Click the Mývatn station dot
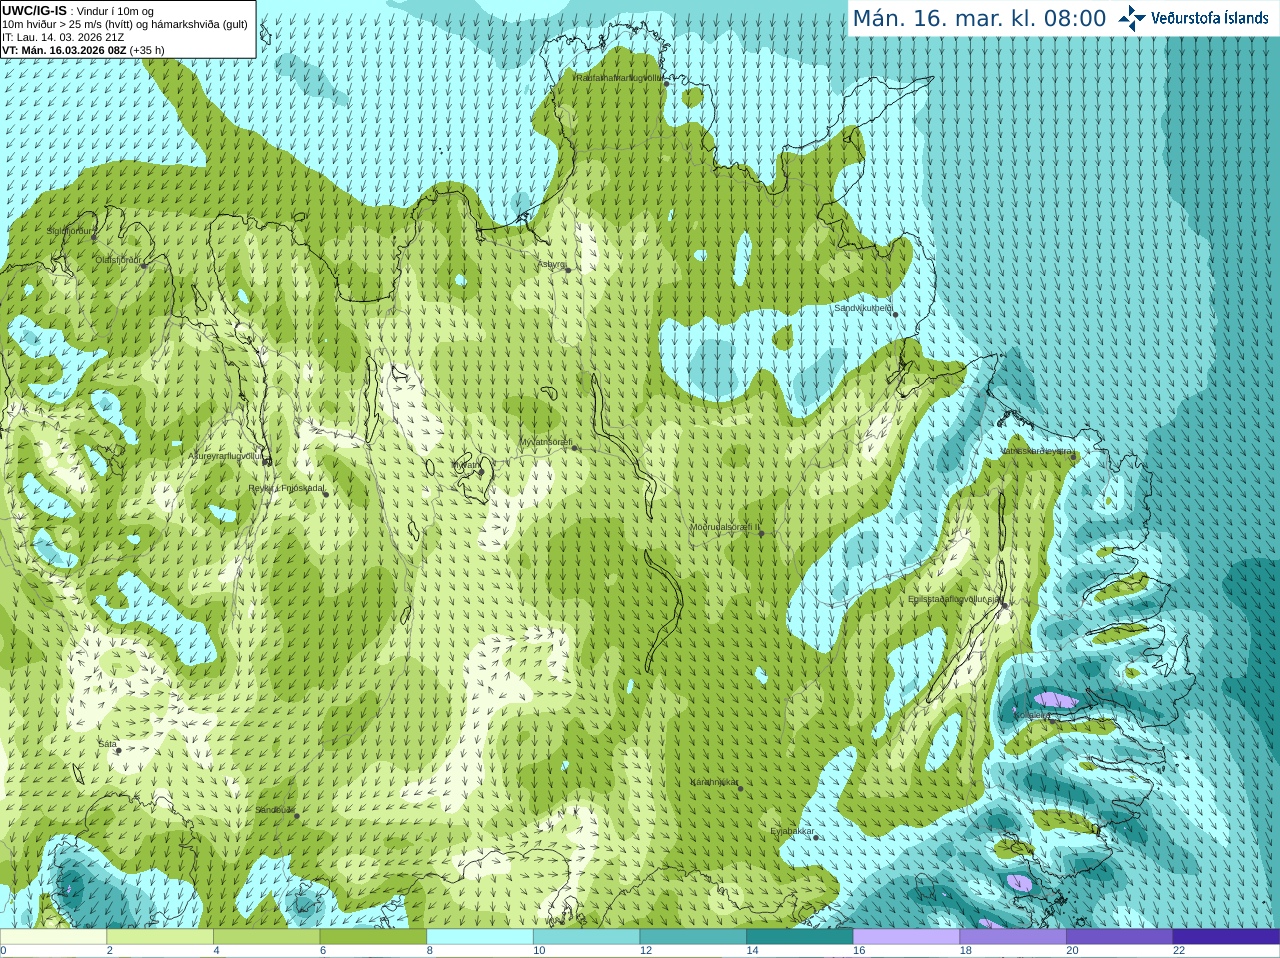1280x958 pixels. (x=480, y=471)
